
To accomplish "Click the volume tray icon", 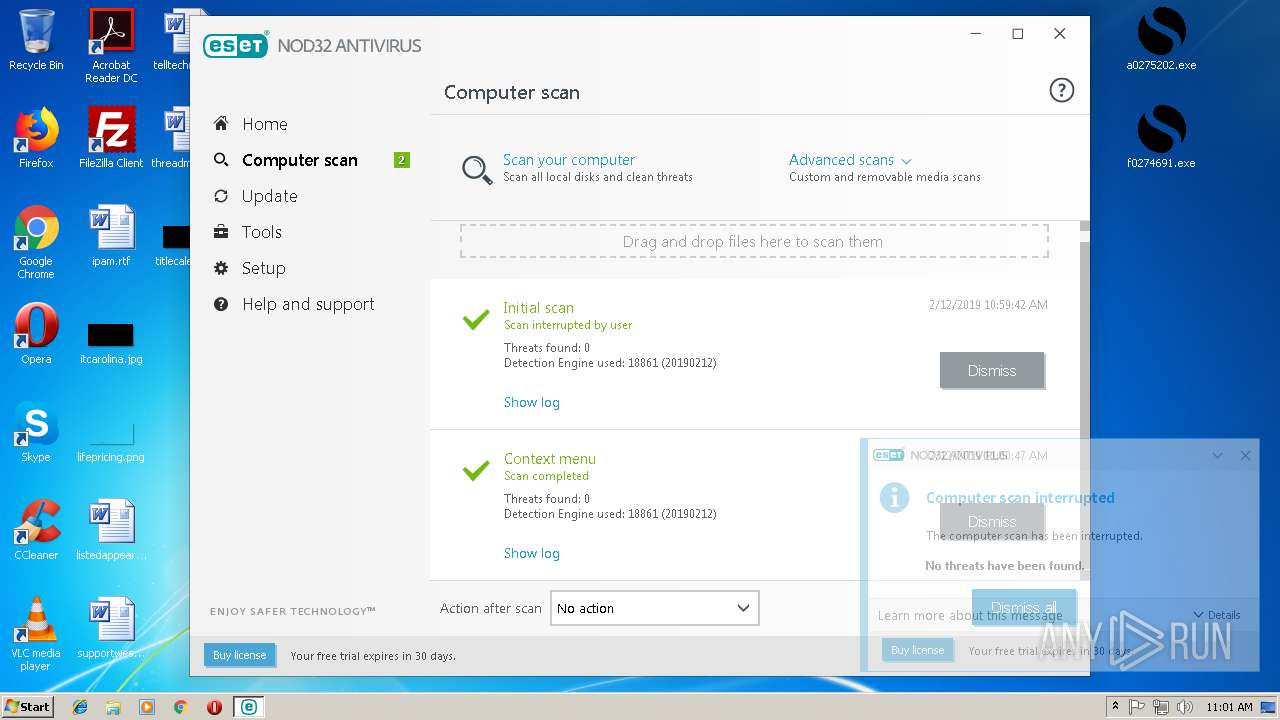I will [x=1185, y=707].
